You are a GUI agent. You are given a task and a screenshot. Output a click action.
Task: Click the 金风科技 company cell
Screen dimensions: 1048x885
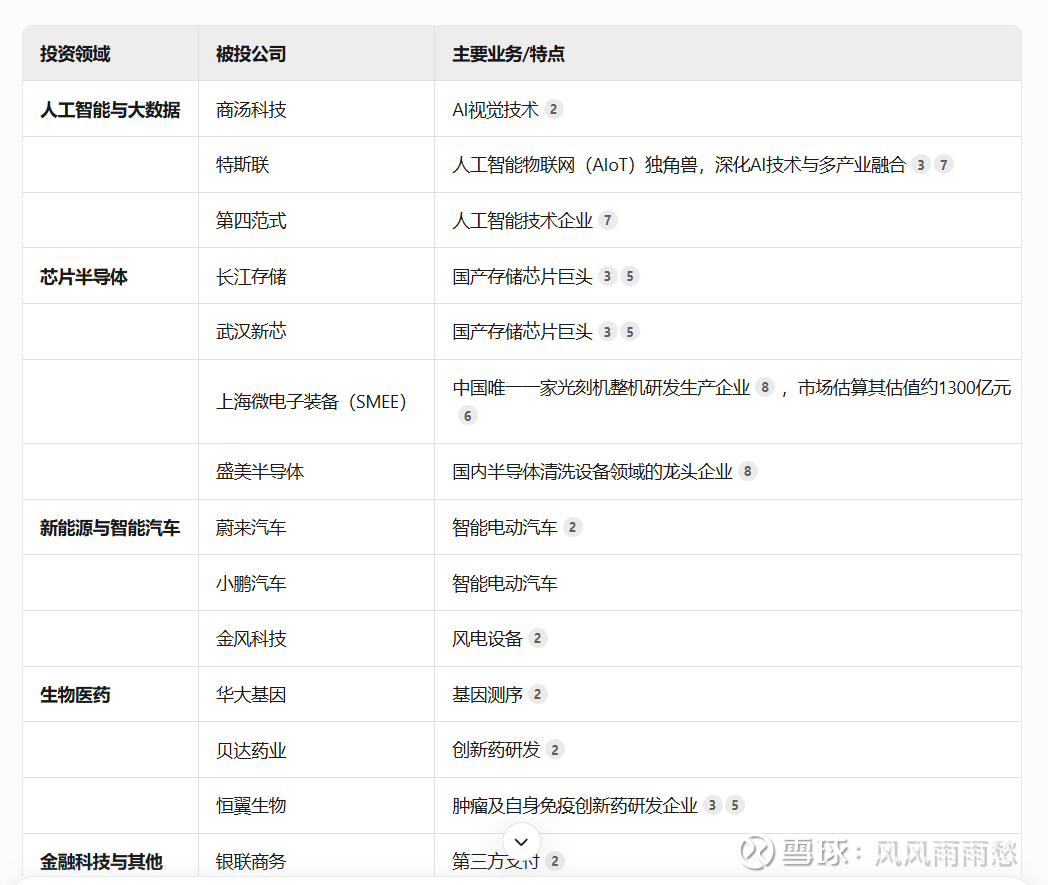pyautogui.click(x=316, y=638)
